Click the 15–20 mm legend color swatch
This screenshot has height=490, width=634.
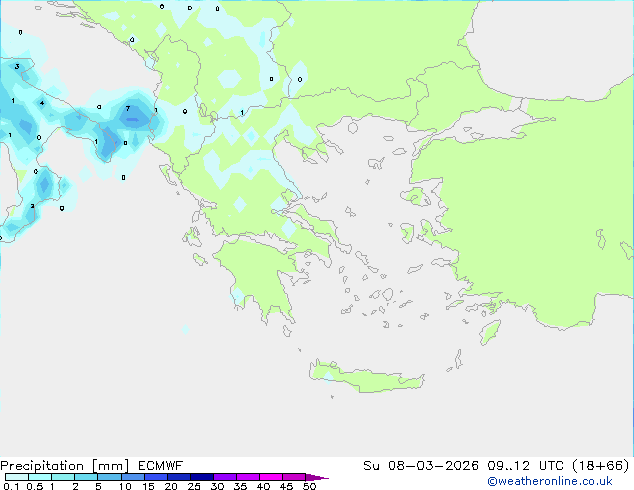(155, 477)
